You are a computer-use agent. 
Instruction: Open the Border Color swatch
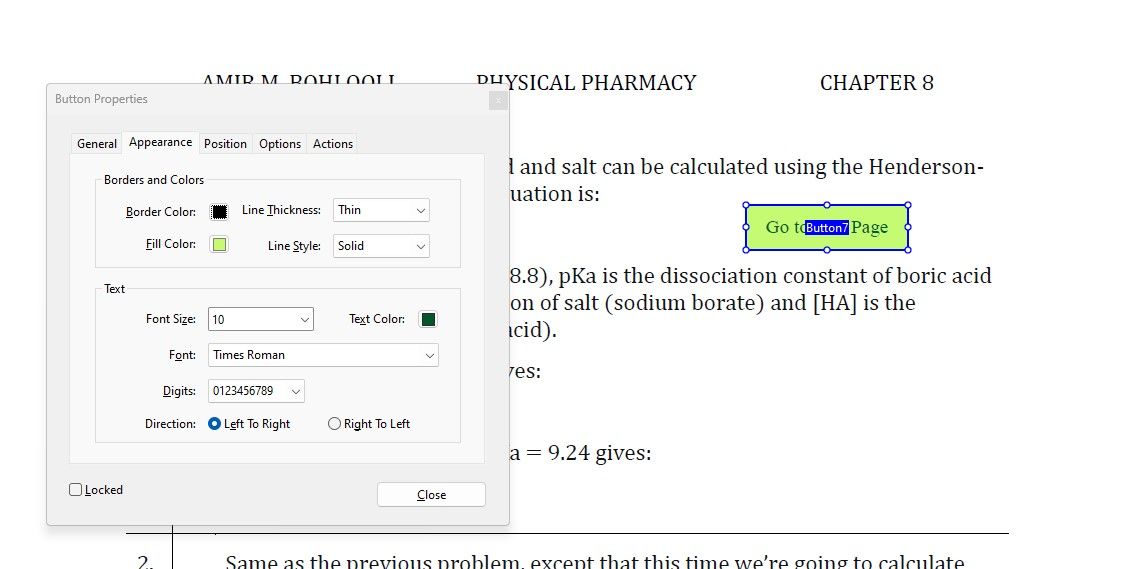pos(219,211)
